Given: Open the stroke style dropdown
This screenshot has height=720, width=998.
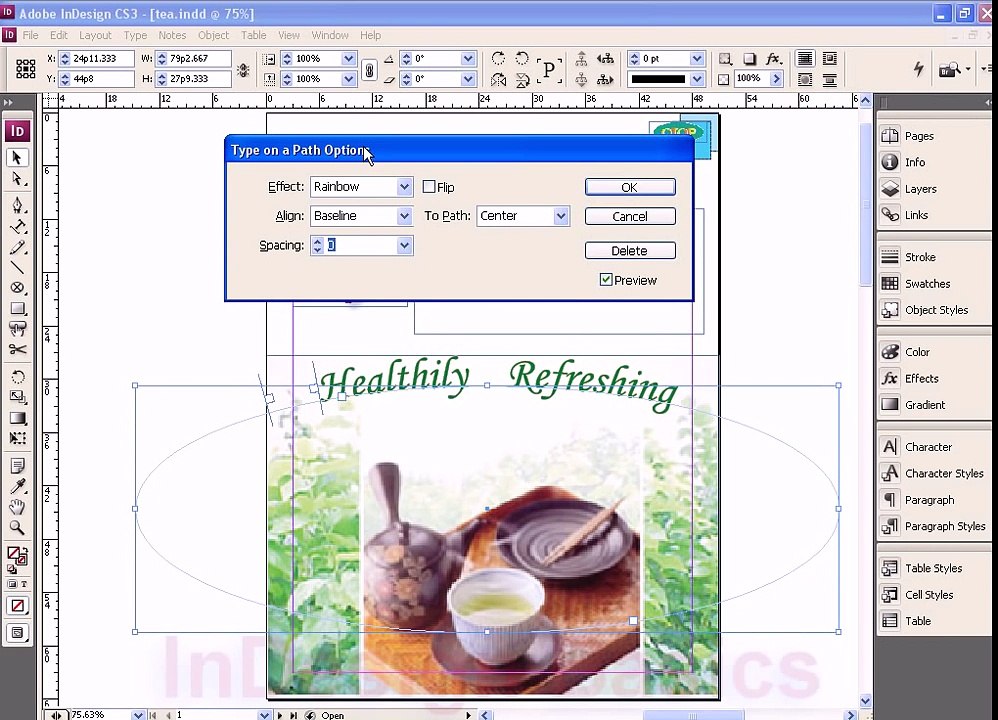Looking at the screenshot, I should (697, 79).
